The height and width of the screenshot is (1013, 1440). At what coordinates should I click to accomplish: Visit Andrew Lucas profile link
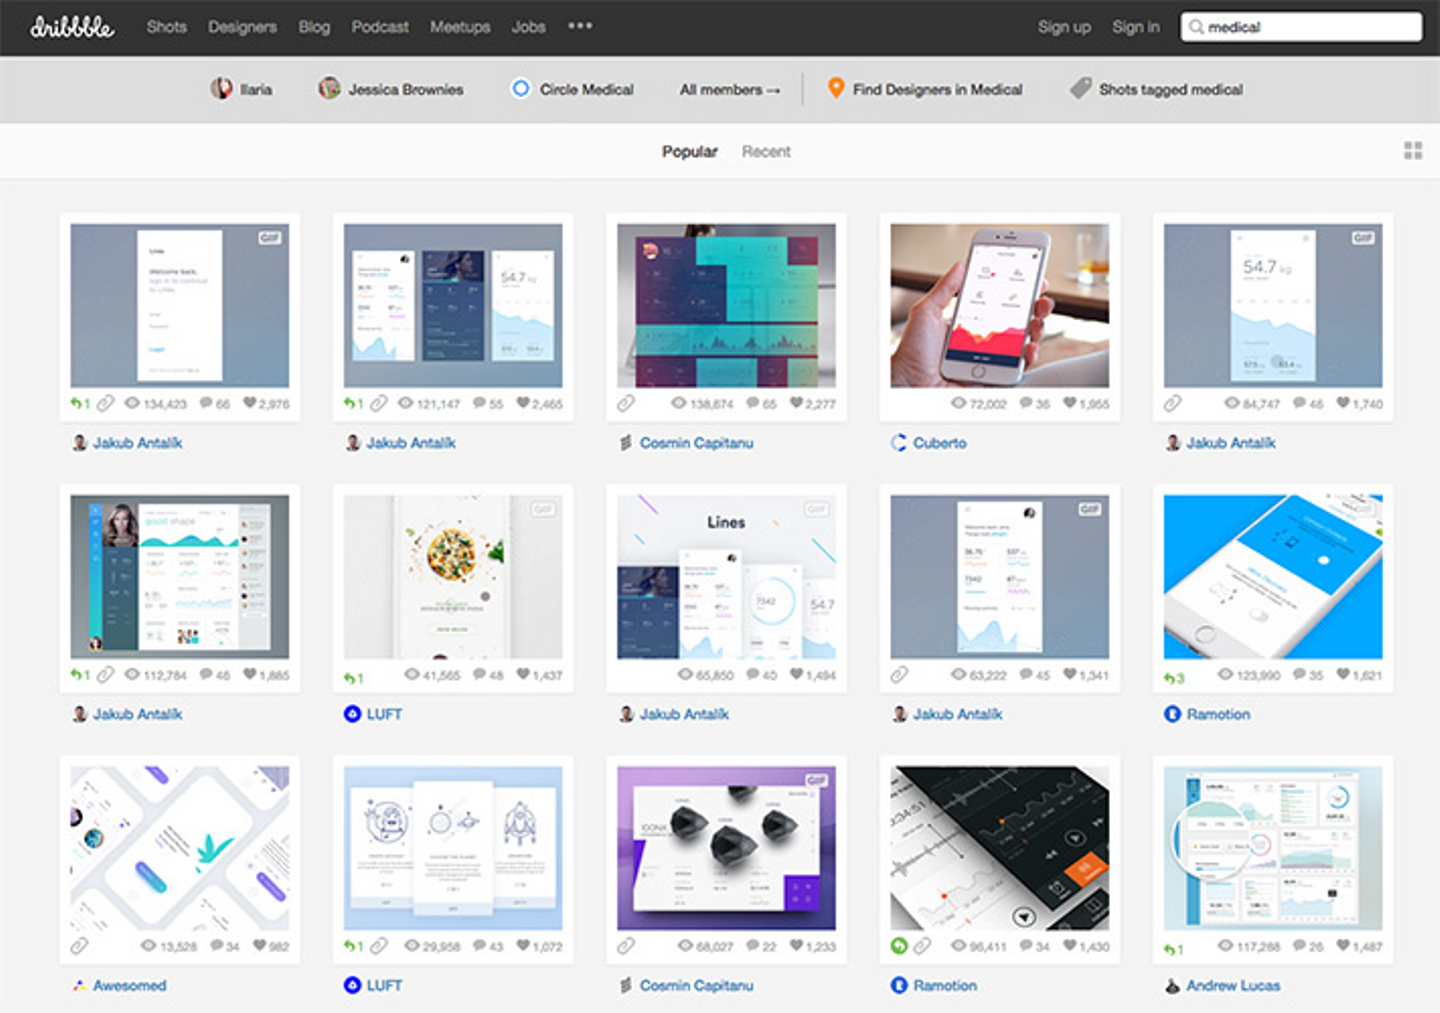(x=1233, y=985)
